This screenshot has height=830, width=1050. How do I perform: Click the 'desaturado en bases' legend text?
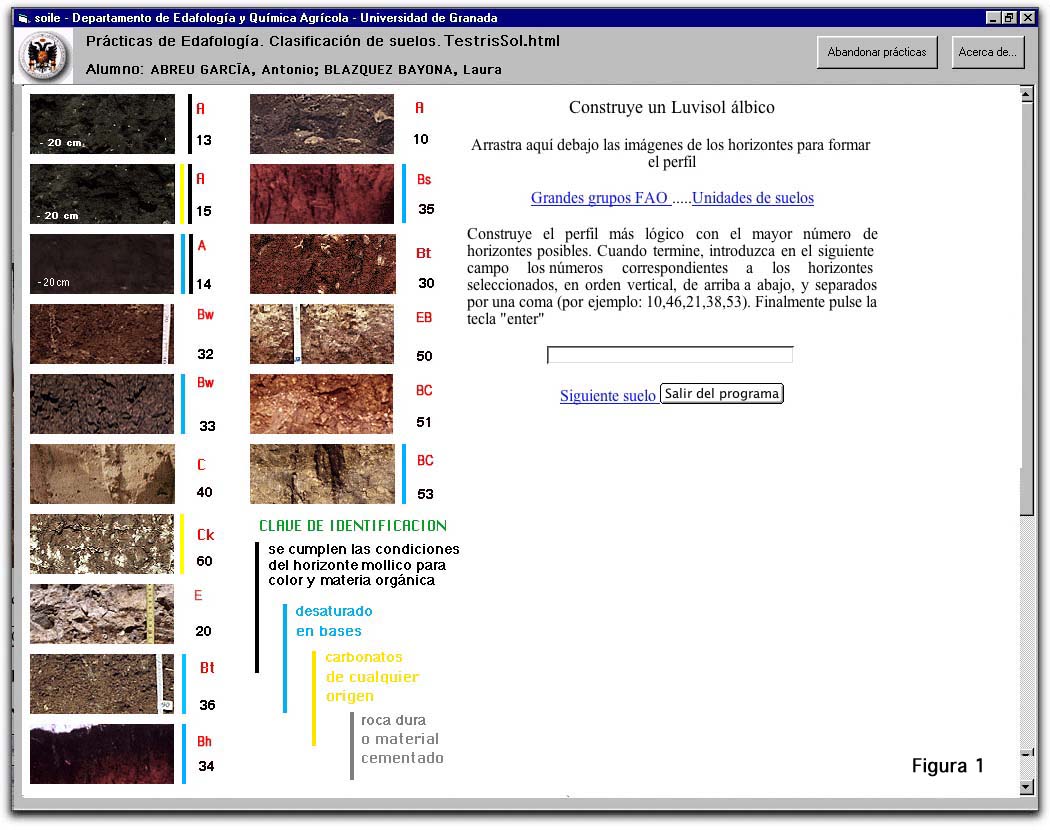(333, 621)
